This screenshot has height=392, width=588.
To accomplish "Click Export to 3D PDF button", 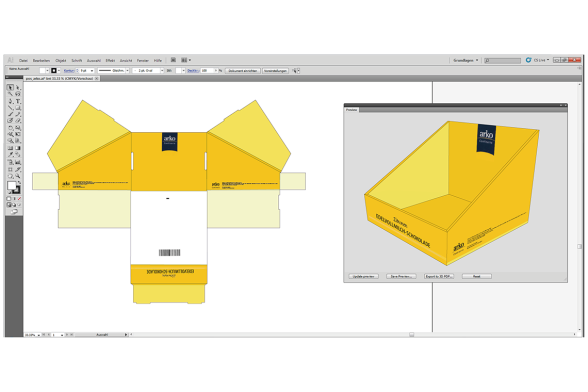I will click(439, 276).
